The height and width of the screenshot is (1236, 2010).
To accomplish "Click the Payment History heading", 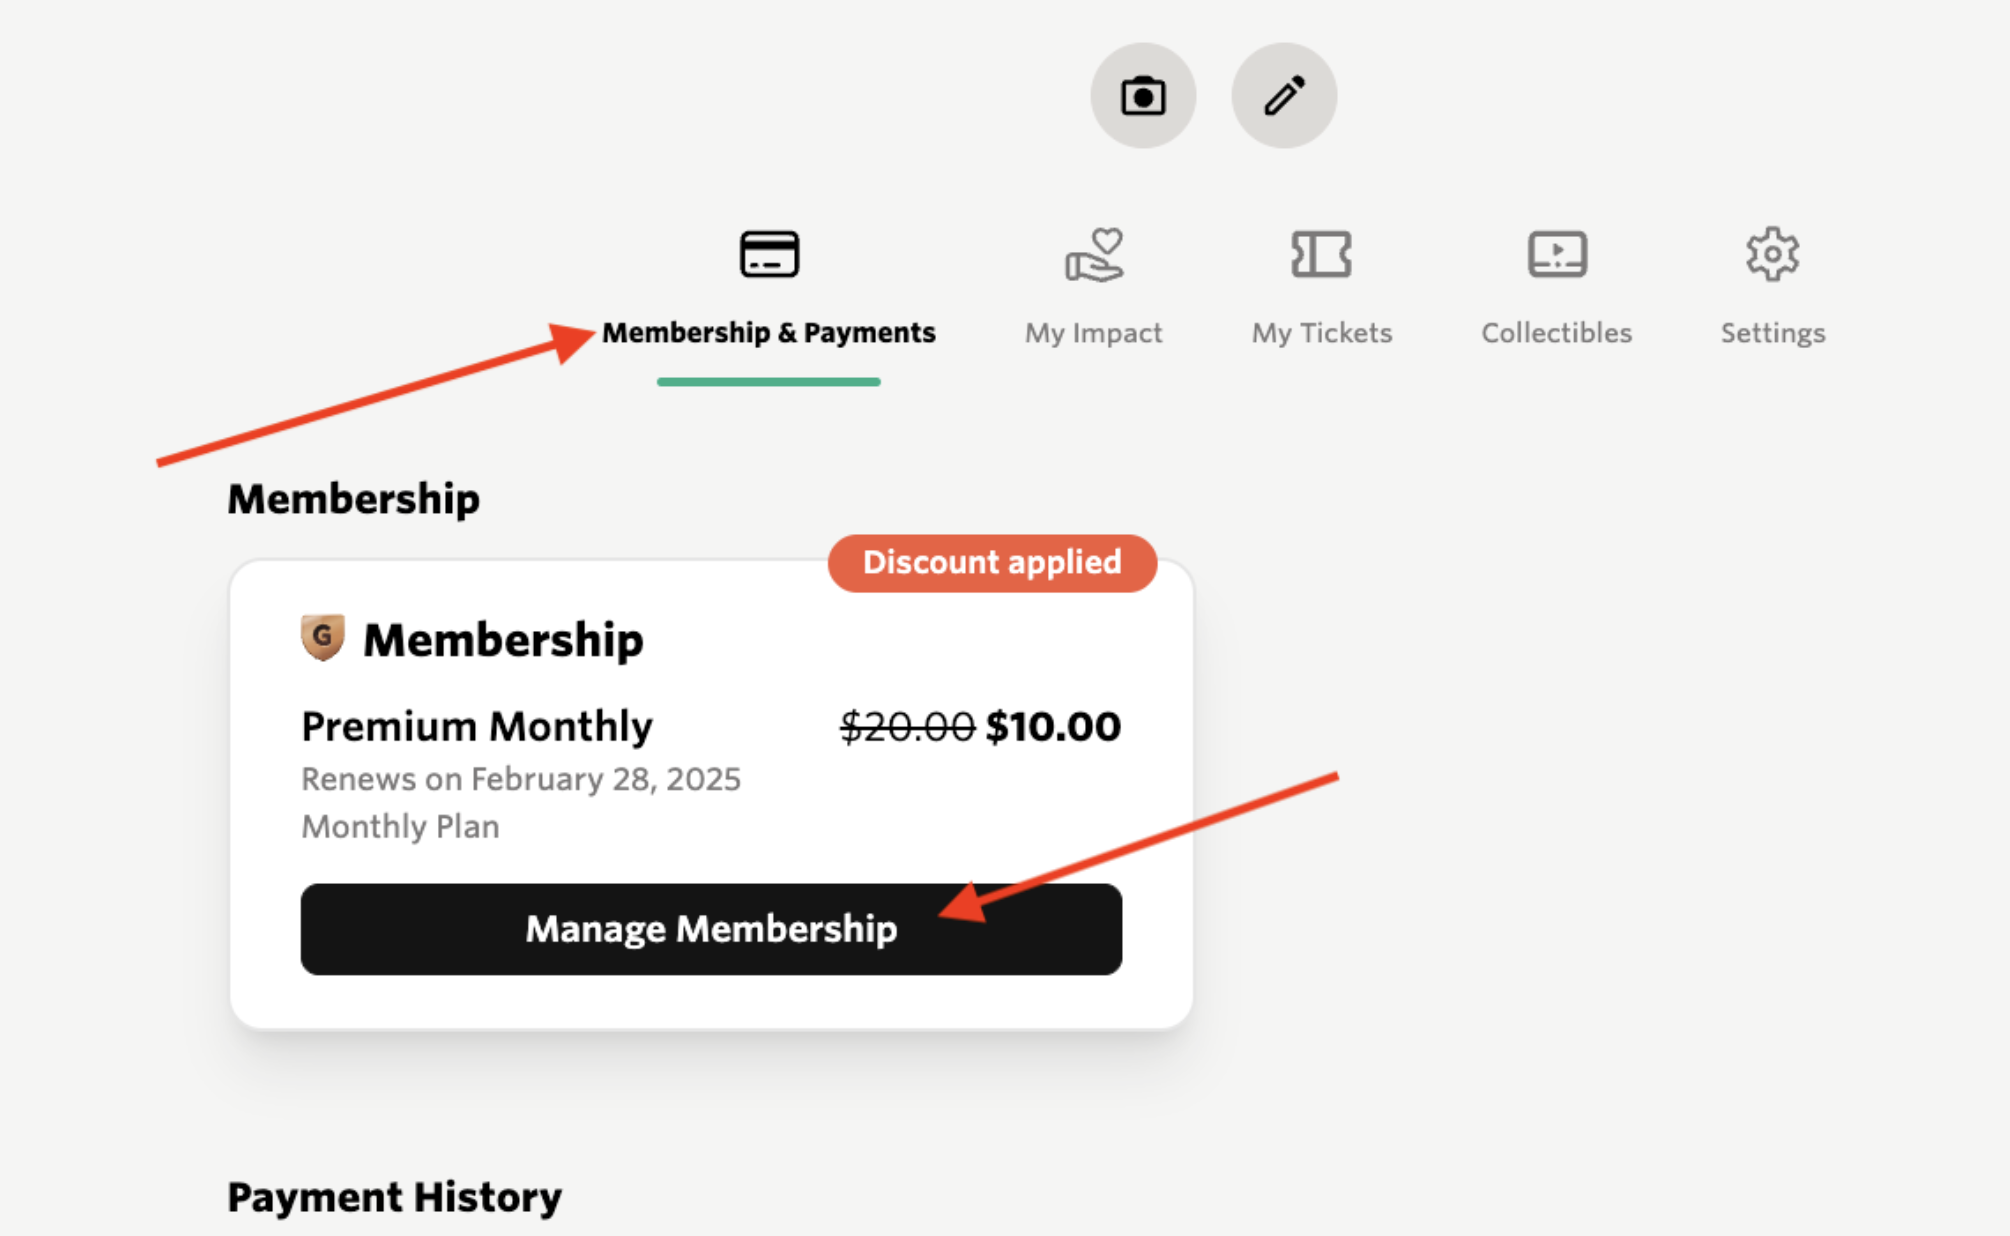I will pyautogui.click(x=394, y=1198).
